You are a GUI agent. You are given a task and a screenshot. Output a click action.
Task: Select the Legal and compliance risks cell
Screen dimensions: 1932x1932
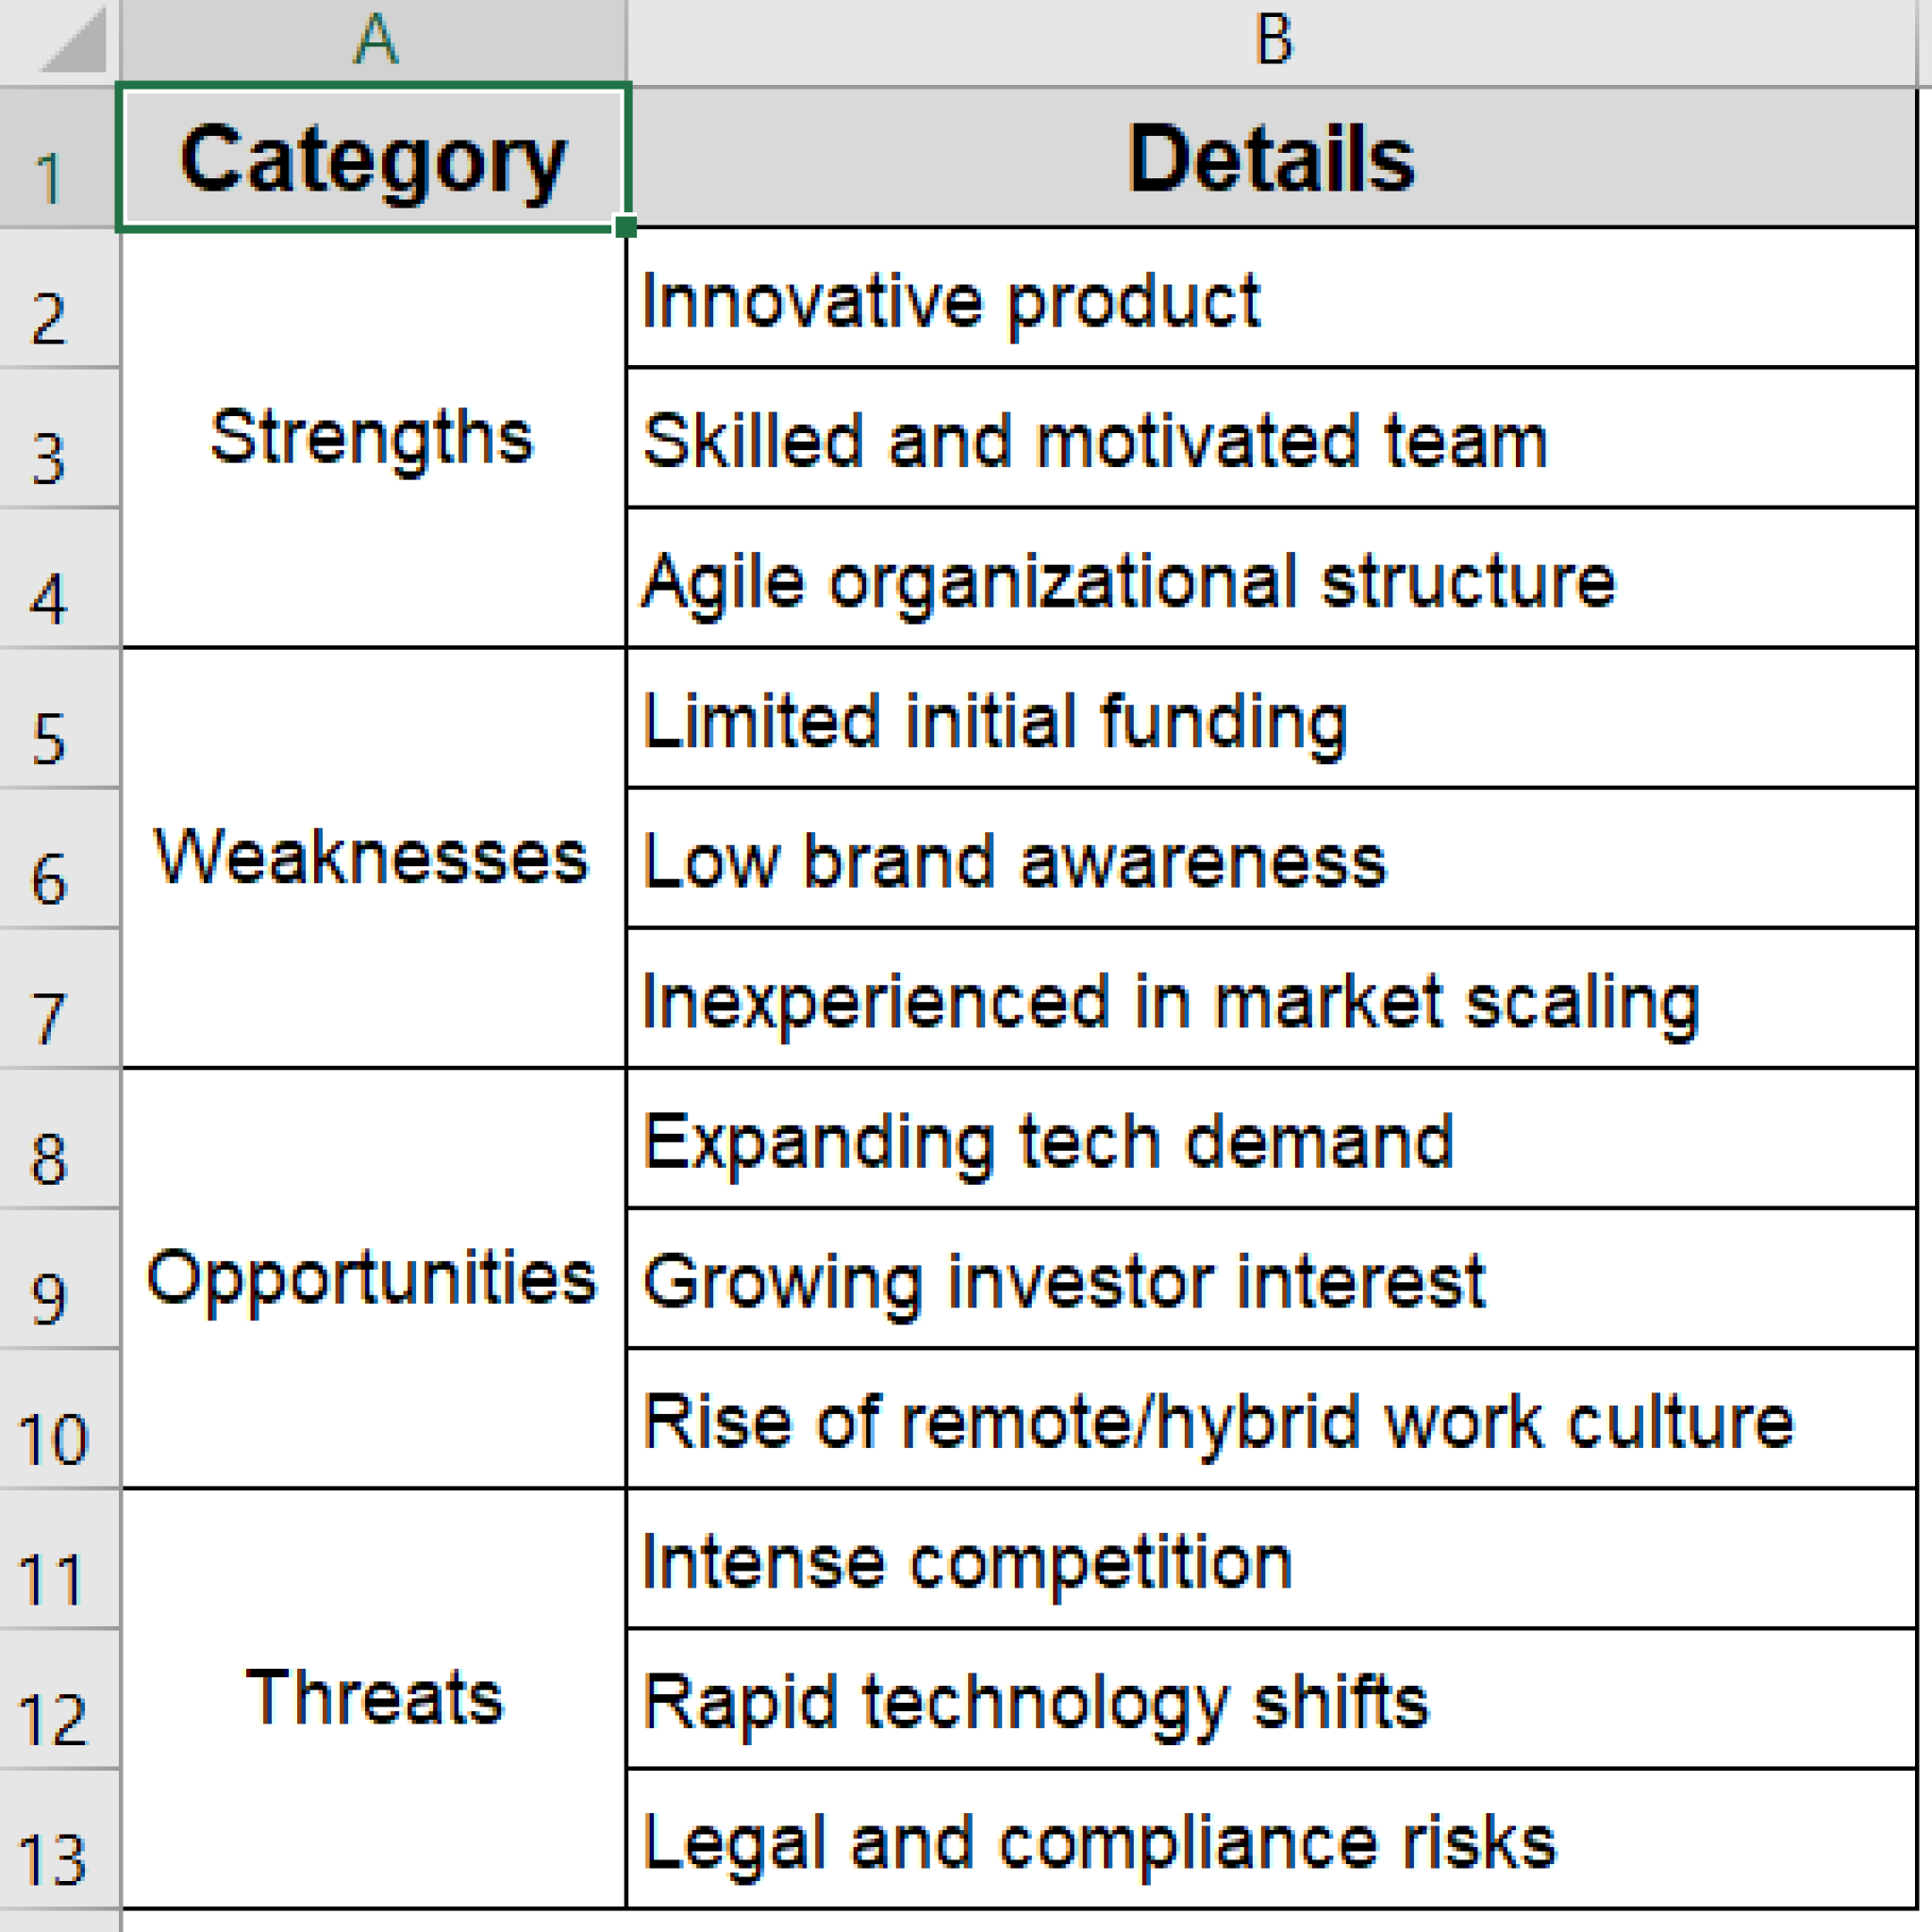[x=1270, y=1839]
